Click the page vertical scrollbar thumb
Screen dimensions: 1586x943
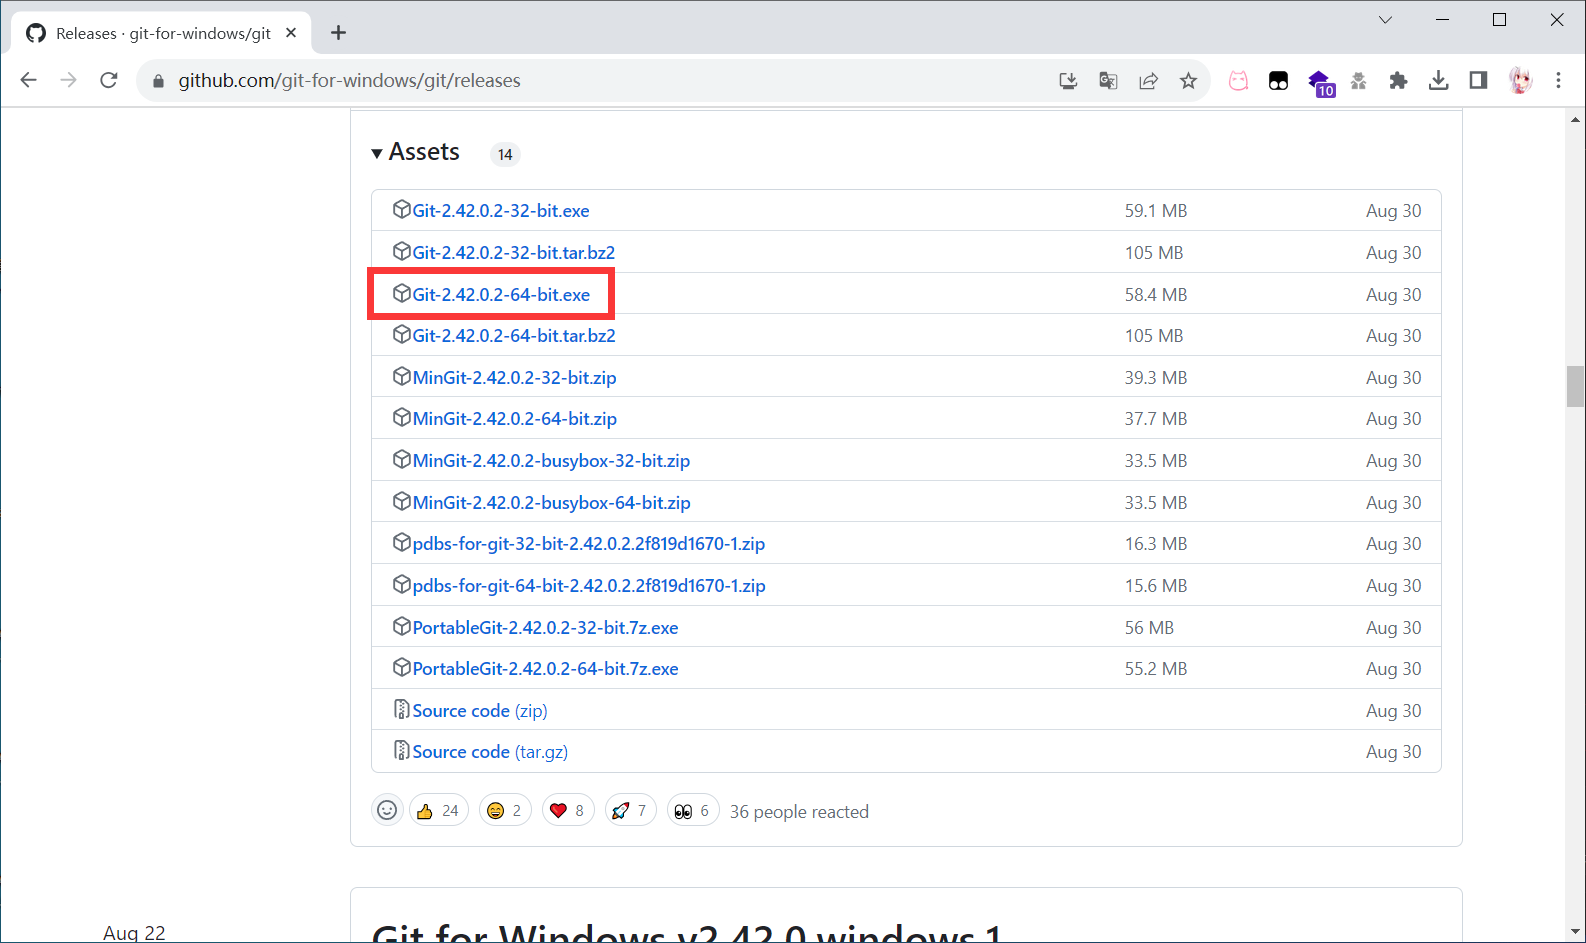[1575, 387]
